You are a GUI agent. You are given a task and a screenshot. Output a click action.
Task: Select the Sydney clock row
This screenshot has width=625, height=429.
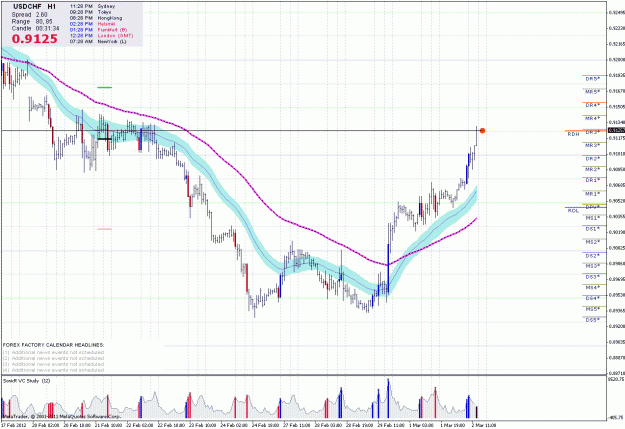(92, 6)
